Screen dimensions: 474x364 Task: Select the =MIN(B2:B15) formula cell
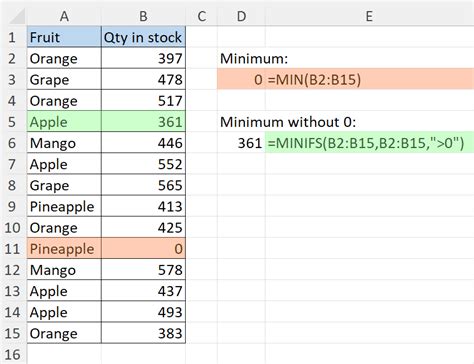pos(369,79)
